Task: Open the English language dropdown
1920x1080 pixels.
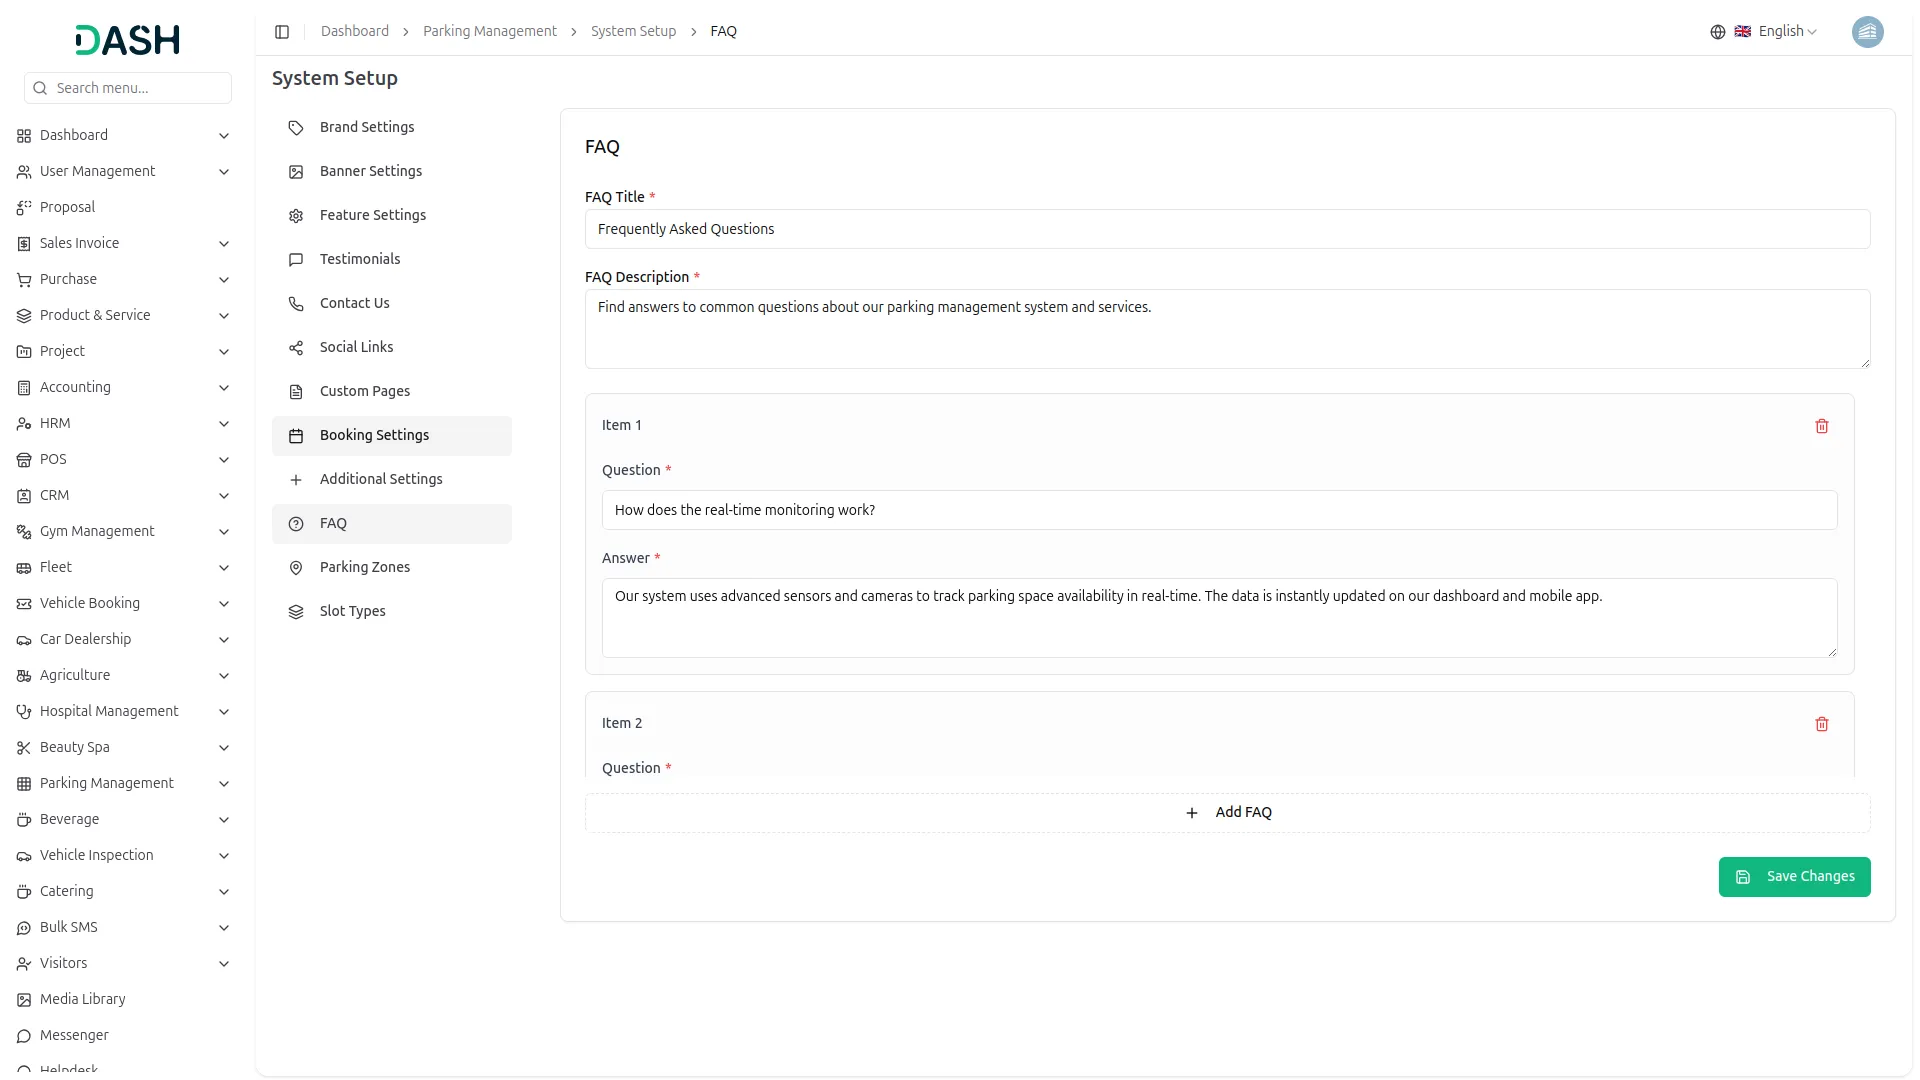Action: pyautogui.click(x=1787, y=32)
